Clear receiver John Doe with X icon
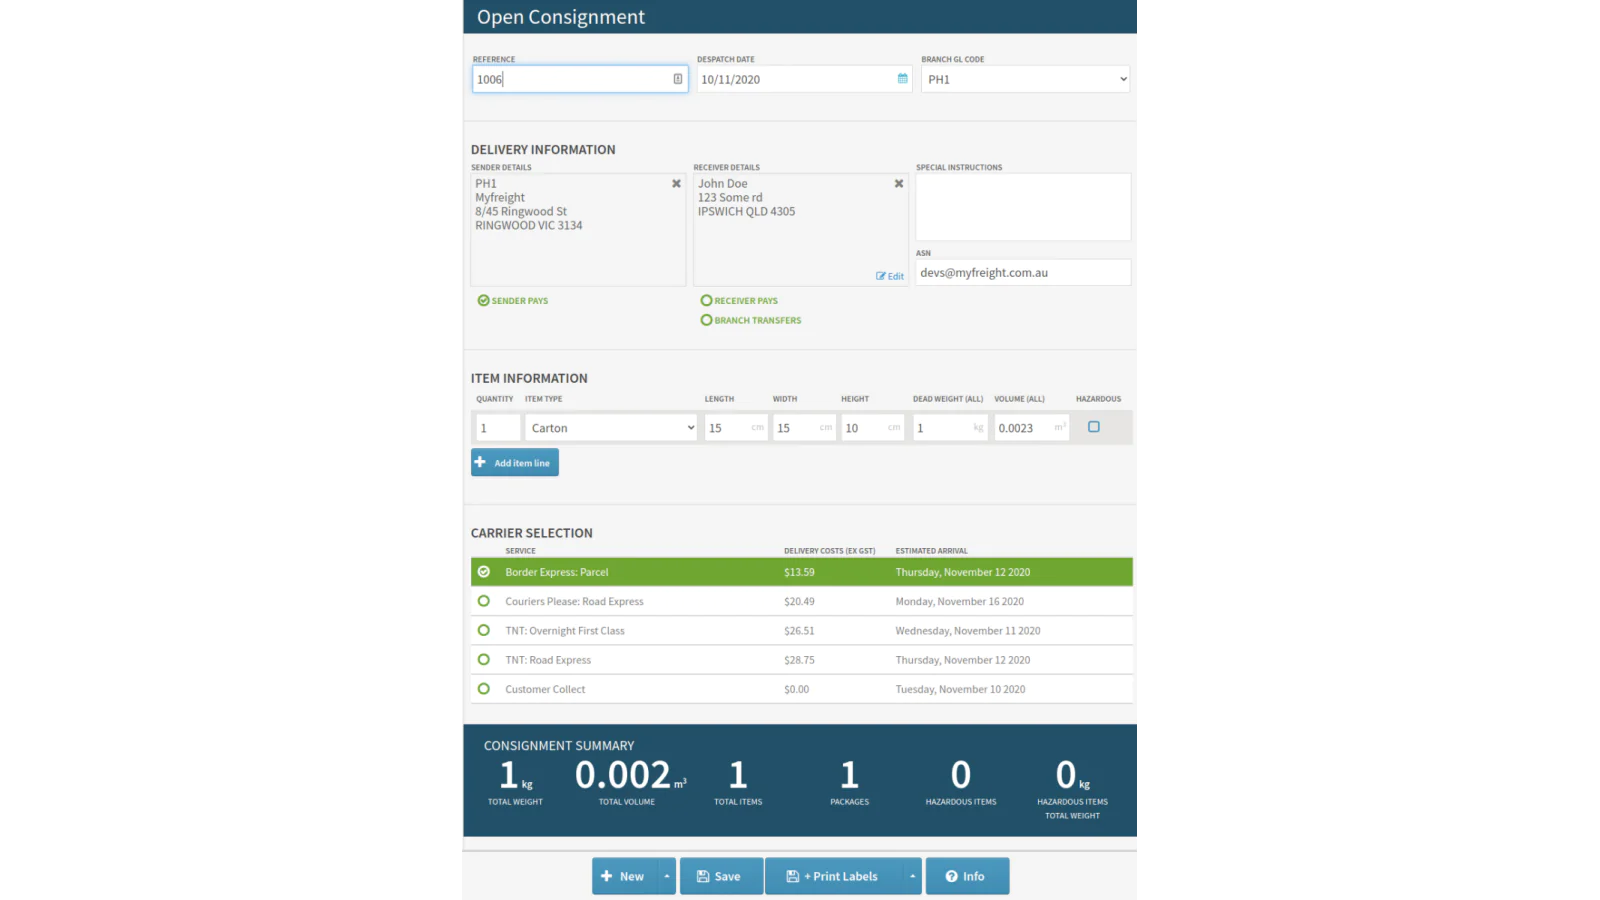This screenshot has height=900, width=1600. (x=899, y=184)
